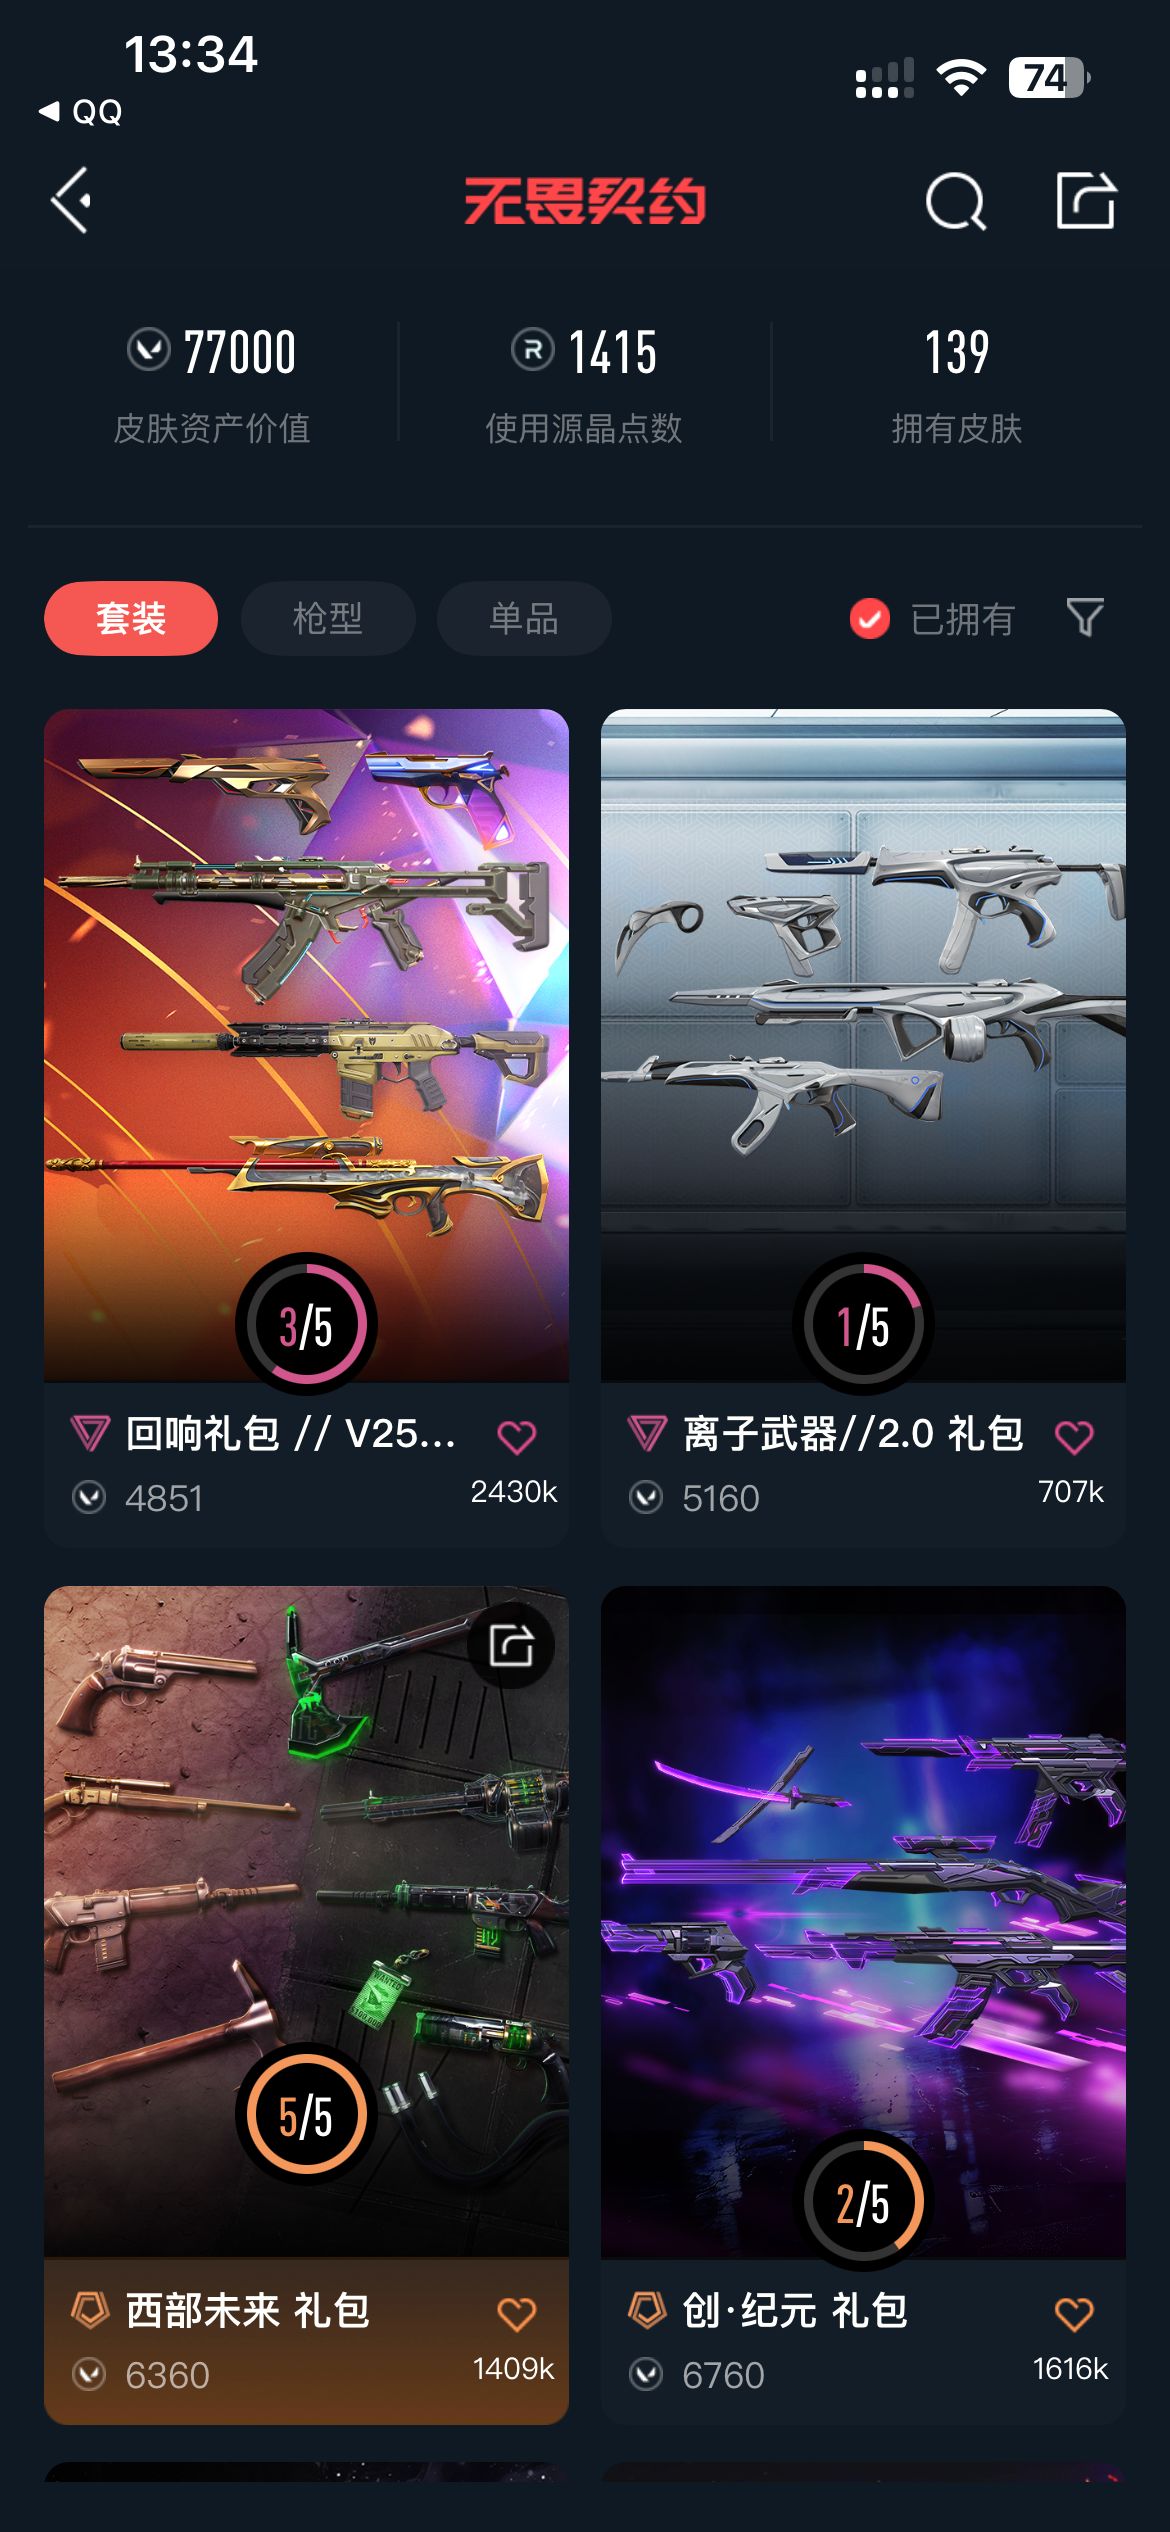Open 西部未来 礼包 title
The image size is (1170, 2532).
(247, 2311)
